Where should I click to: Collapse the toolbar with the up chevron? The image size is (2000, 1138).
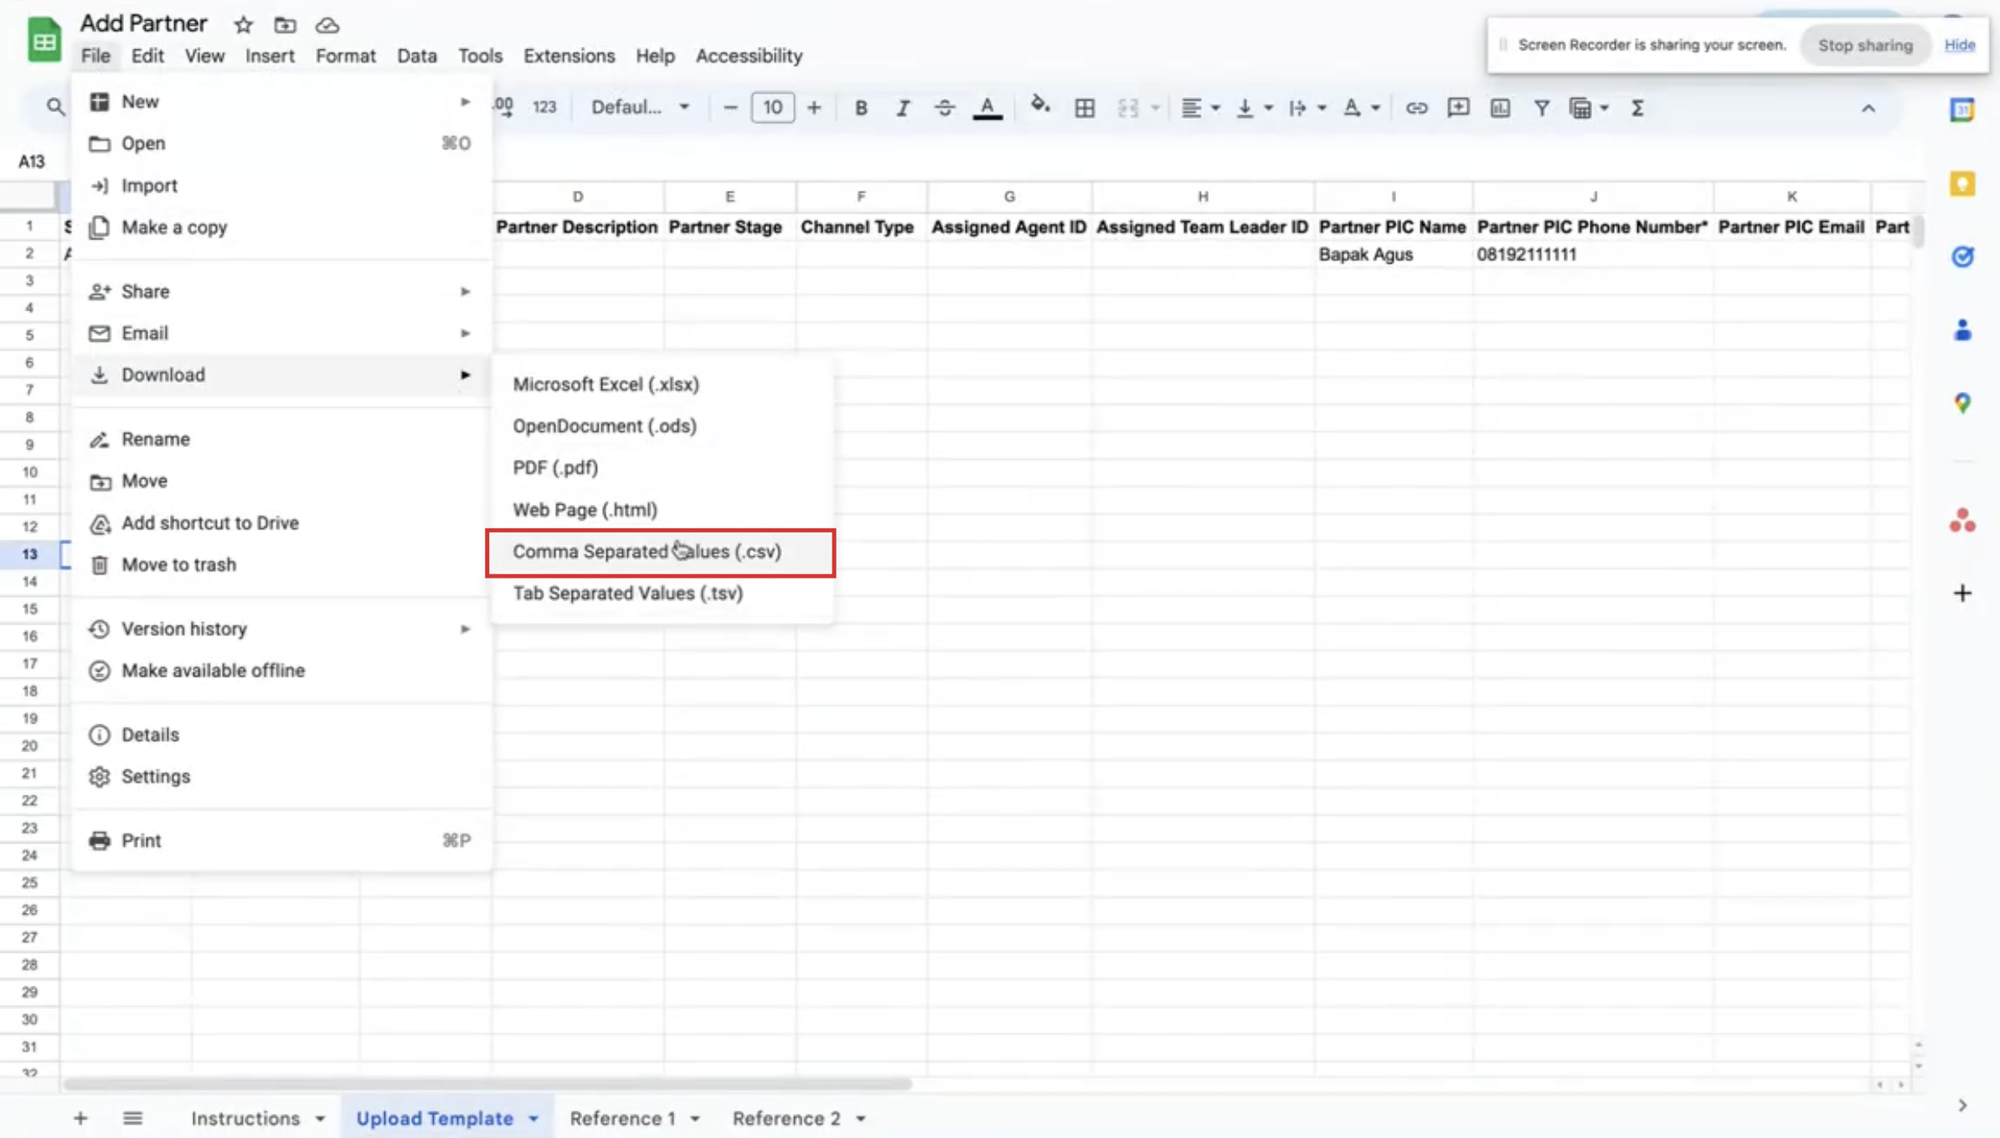point(1868,108)
